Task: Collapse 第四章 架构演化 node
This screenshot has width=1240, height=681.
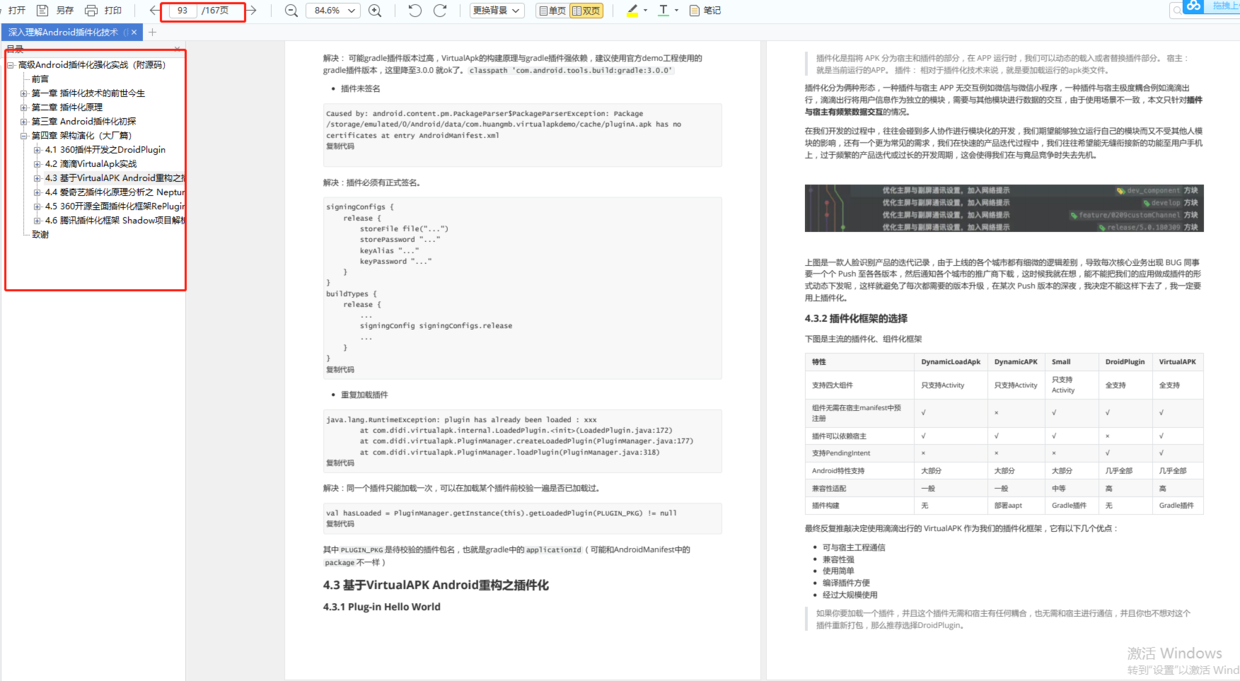Action: tap(24, 135)
